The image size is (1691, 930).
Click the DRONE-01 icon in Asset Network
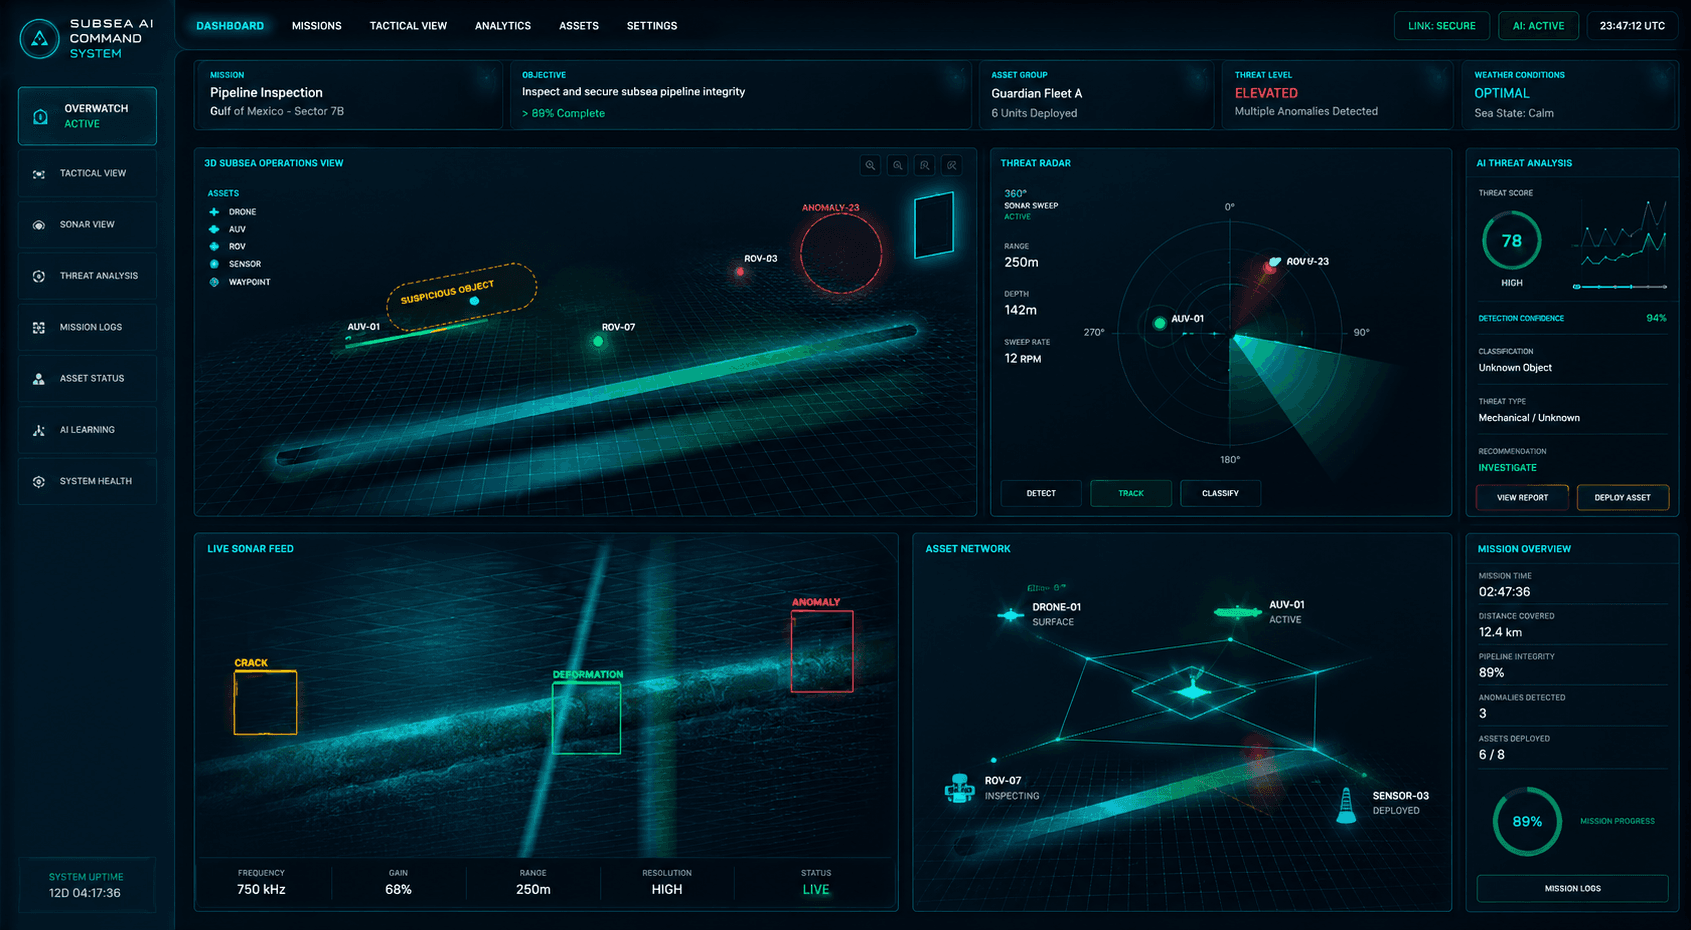pos(1010,614)
